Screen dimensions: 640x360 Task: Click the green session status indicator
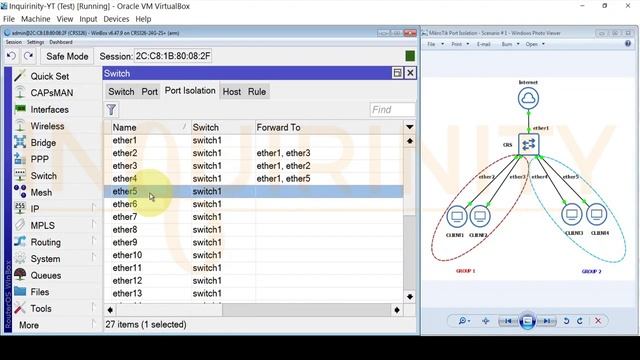pos(410,56)
